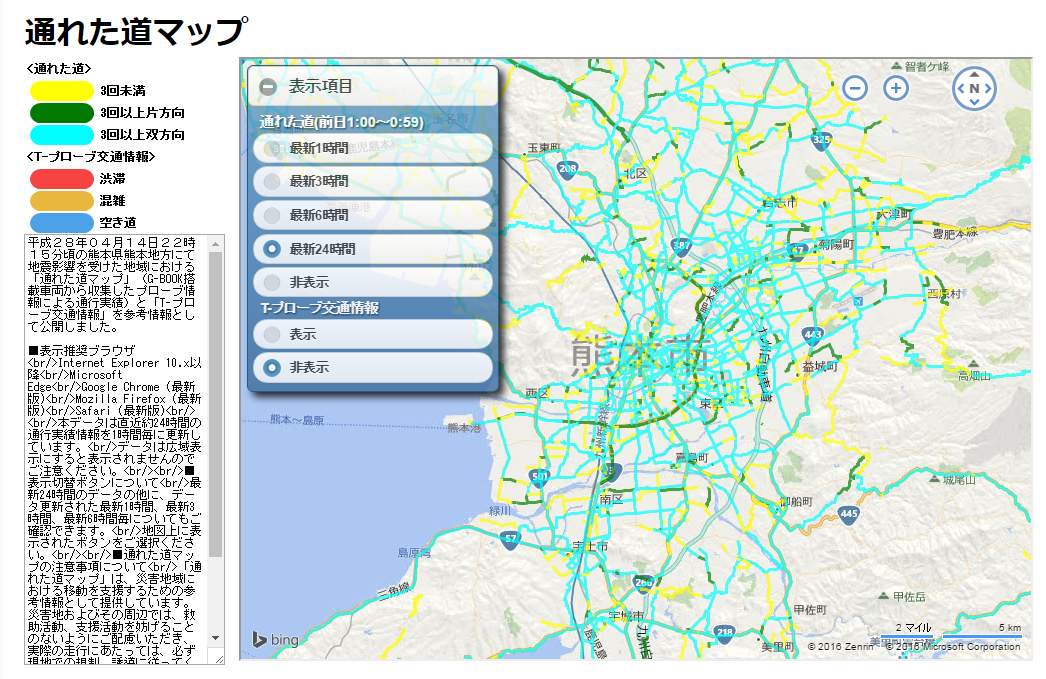Click the route 445 shield marker
The image size is (1046, 679).
(849, 514)
